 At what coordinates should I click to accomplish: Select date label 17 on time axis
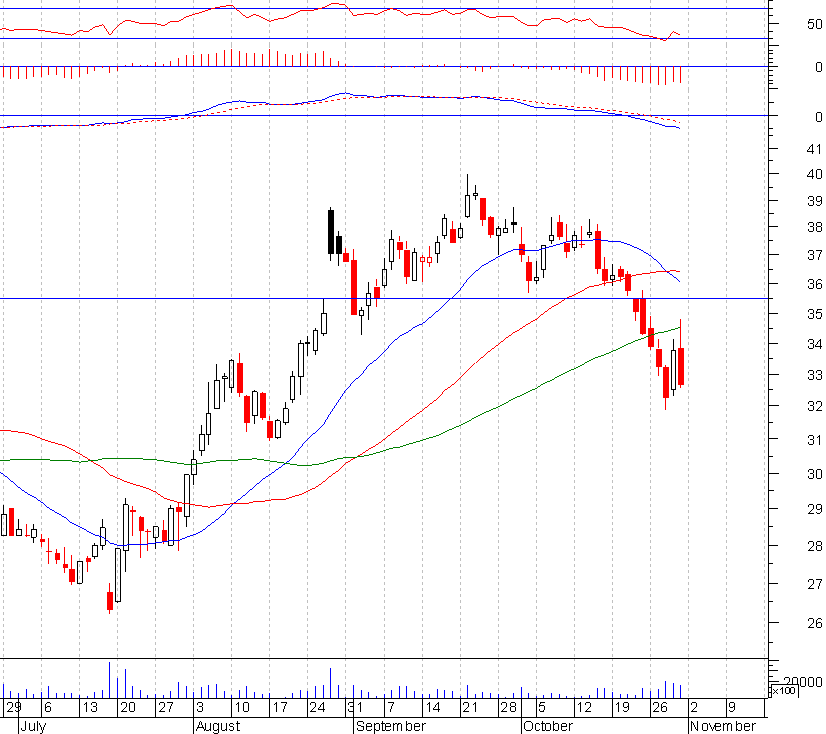click(280, 707)
